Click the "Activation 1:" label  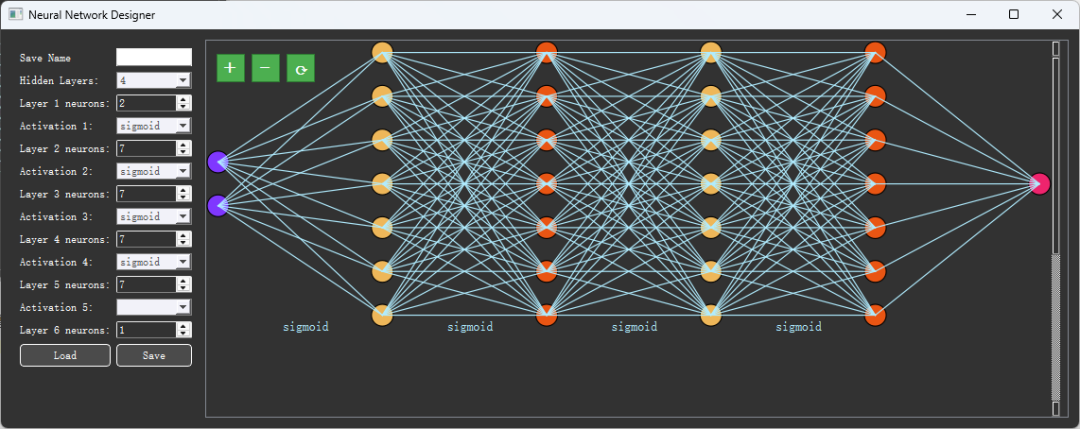click(x=56, y=126)
